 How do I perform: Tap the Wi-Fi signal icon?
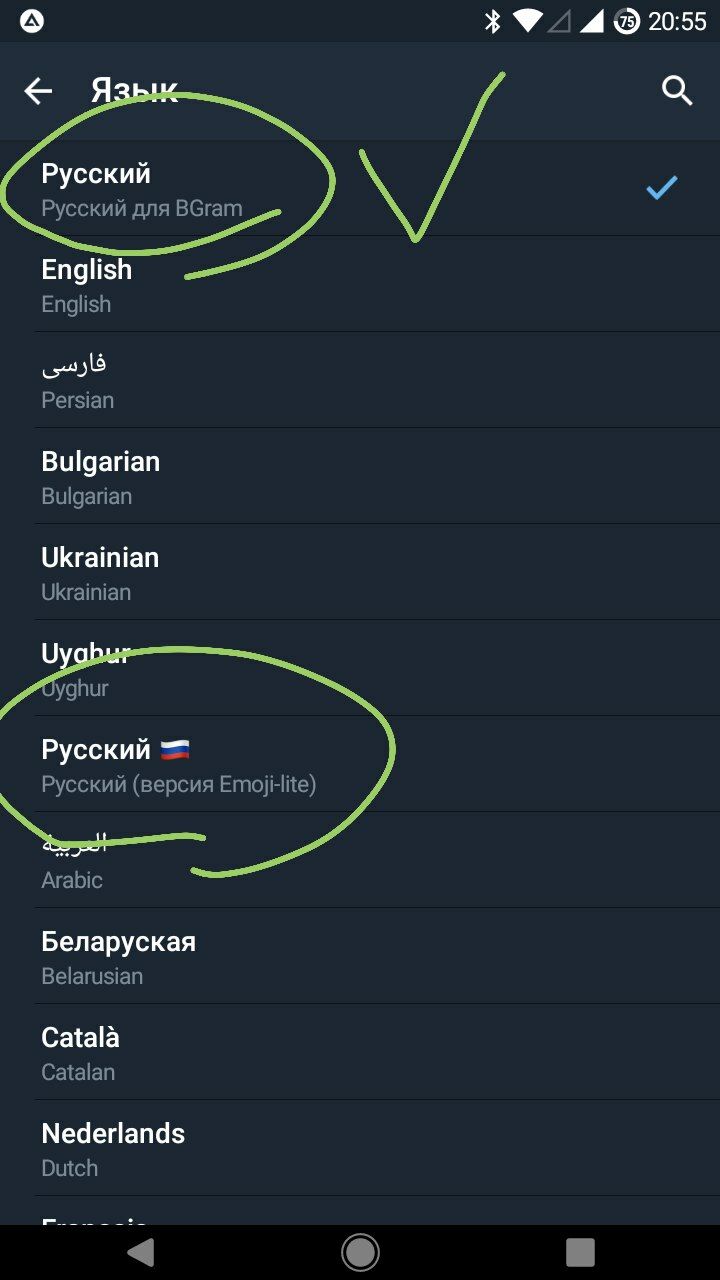coord(526,21)
